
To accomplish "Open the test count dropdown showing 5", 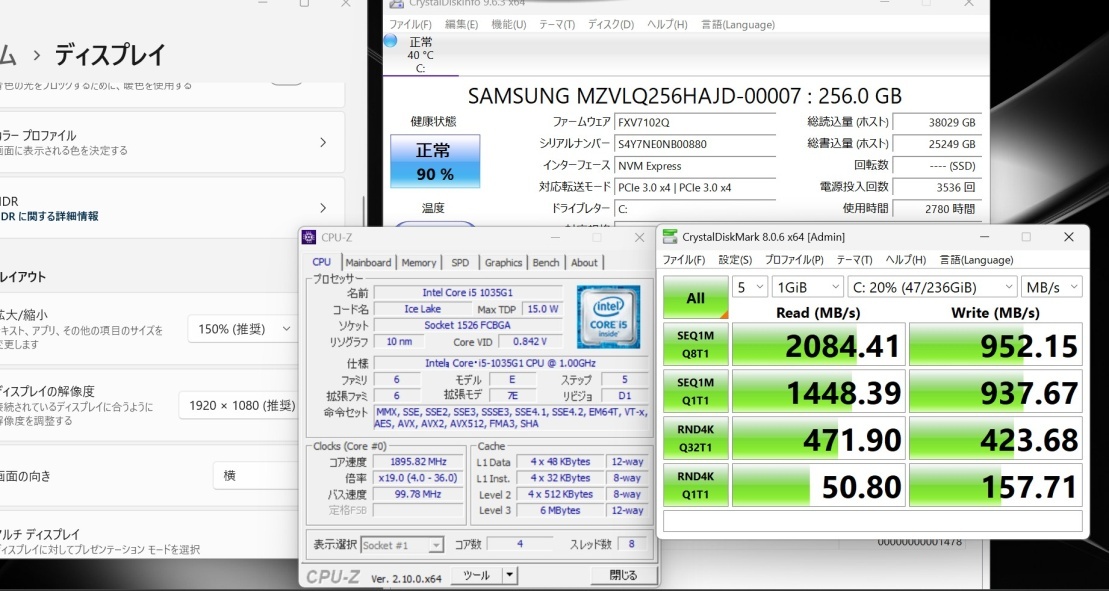I will click(x=750, y=287).
